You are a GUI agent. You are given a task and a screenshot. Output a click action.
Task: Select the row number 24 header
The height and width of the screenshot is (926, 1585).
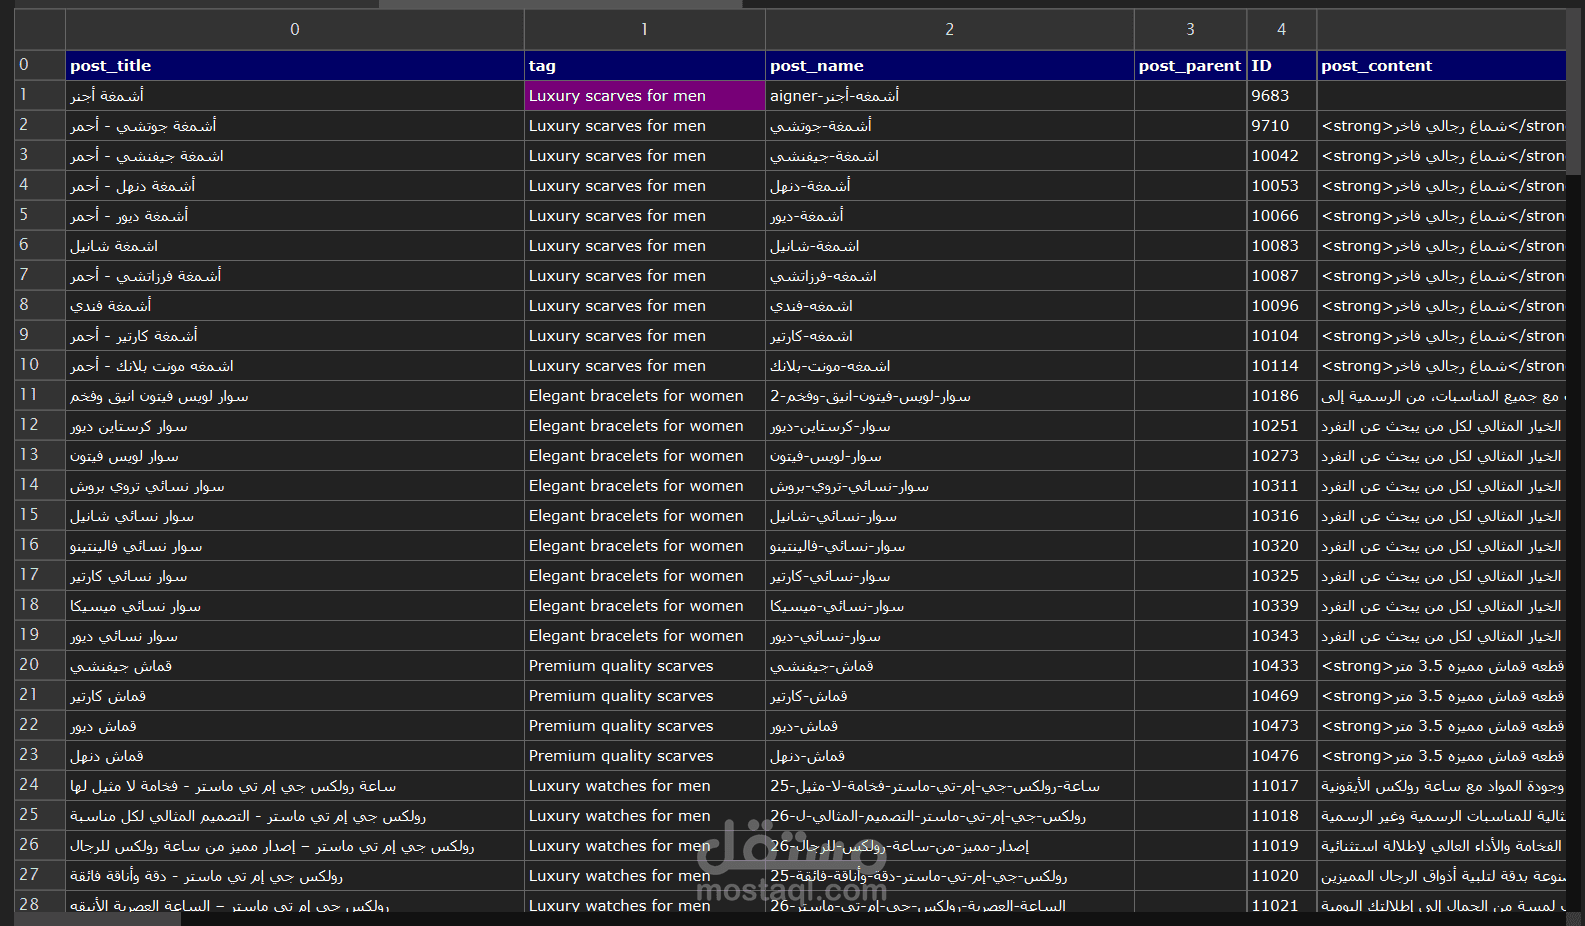tap(40, 786)
